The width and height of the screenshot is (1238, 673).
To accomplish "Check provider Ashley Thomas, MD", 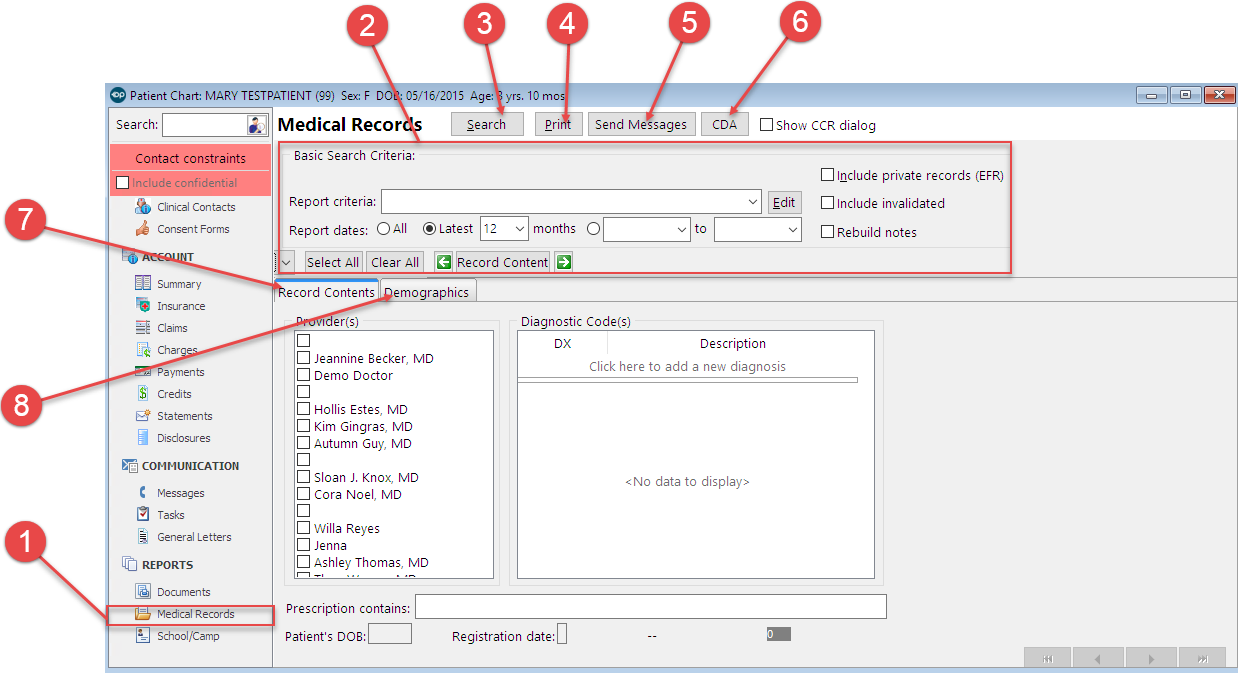I will (x=303, y=562).
